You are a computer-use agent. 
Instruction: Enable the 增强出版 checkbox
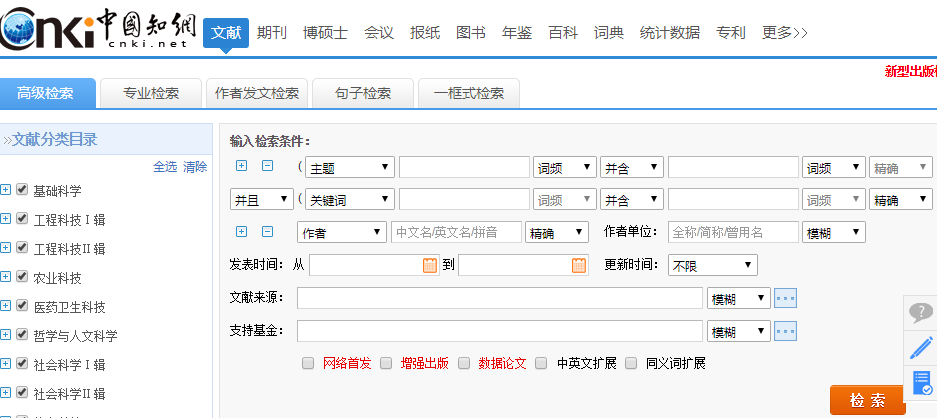(x=386, y=363)
